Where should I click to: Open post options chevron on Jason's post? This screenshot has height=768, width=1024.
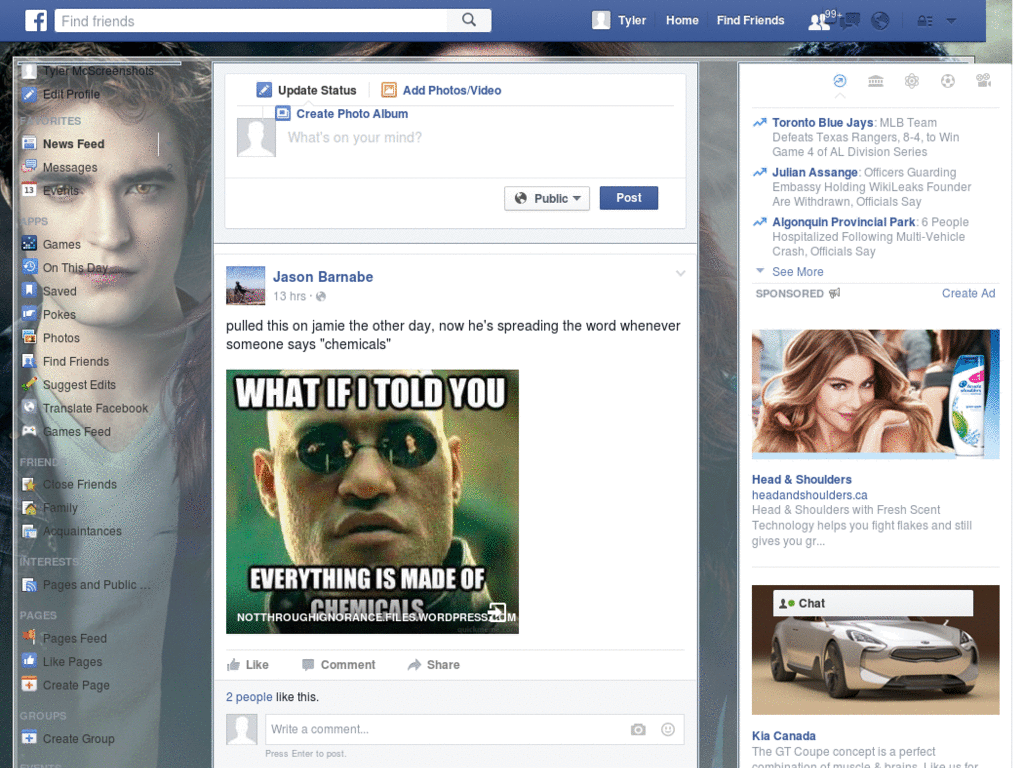coord(680,274)
